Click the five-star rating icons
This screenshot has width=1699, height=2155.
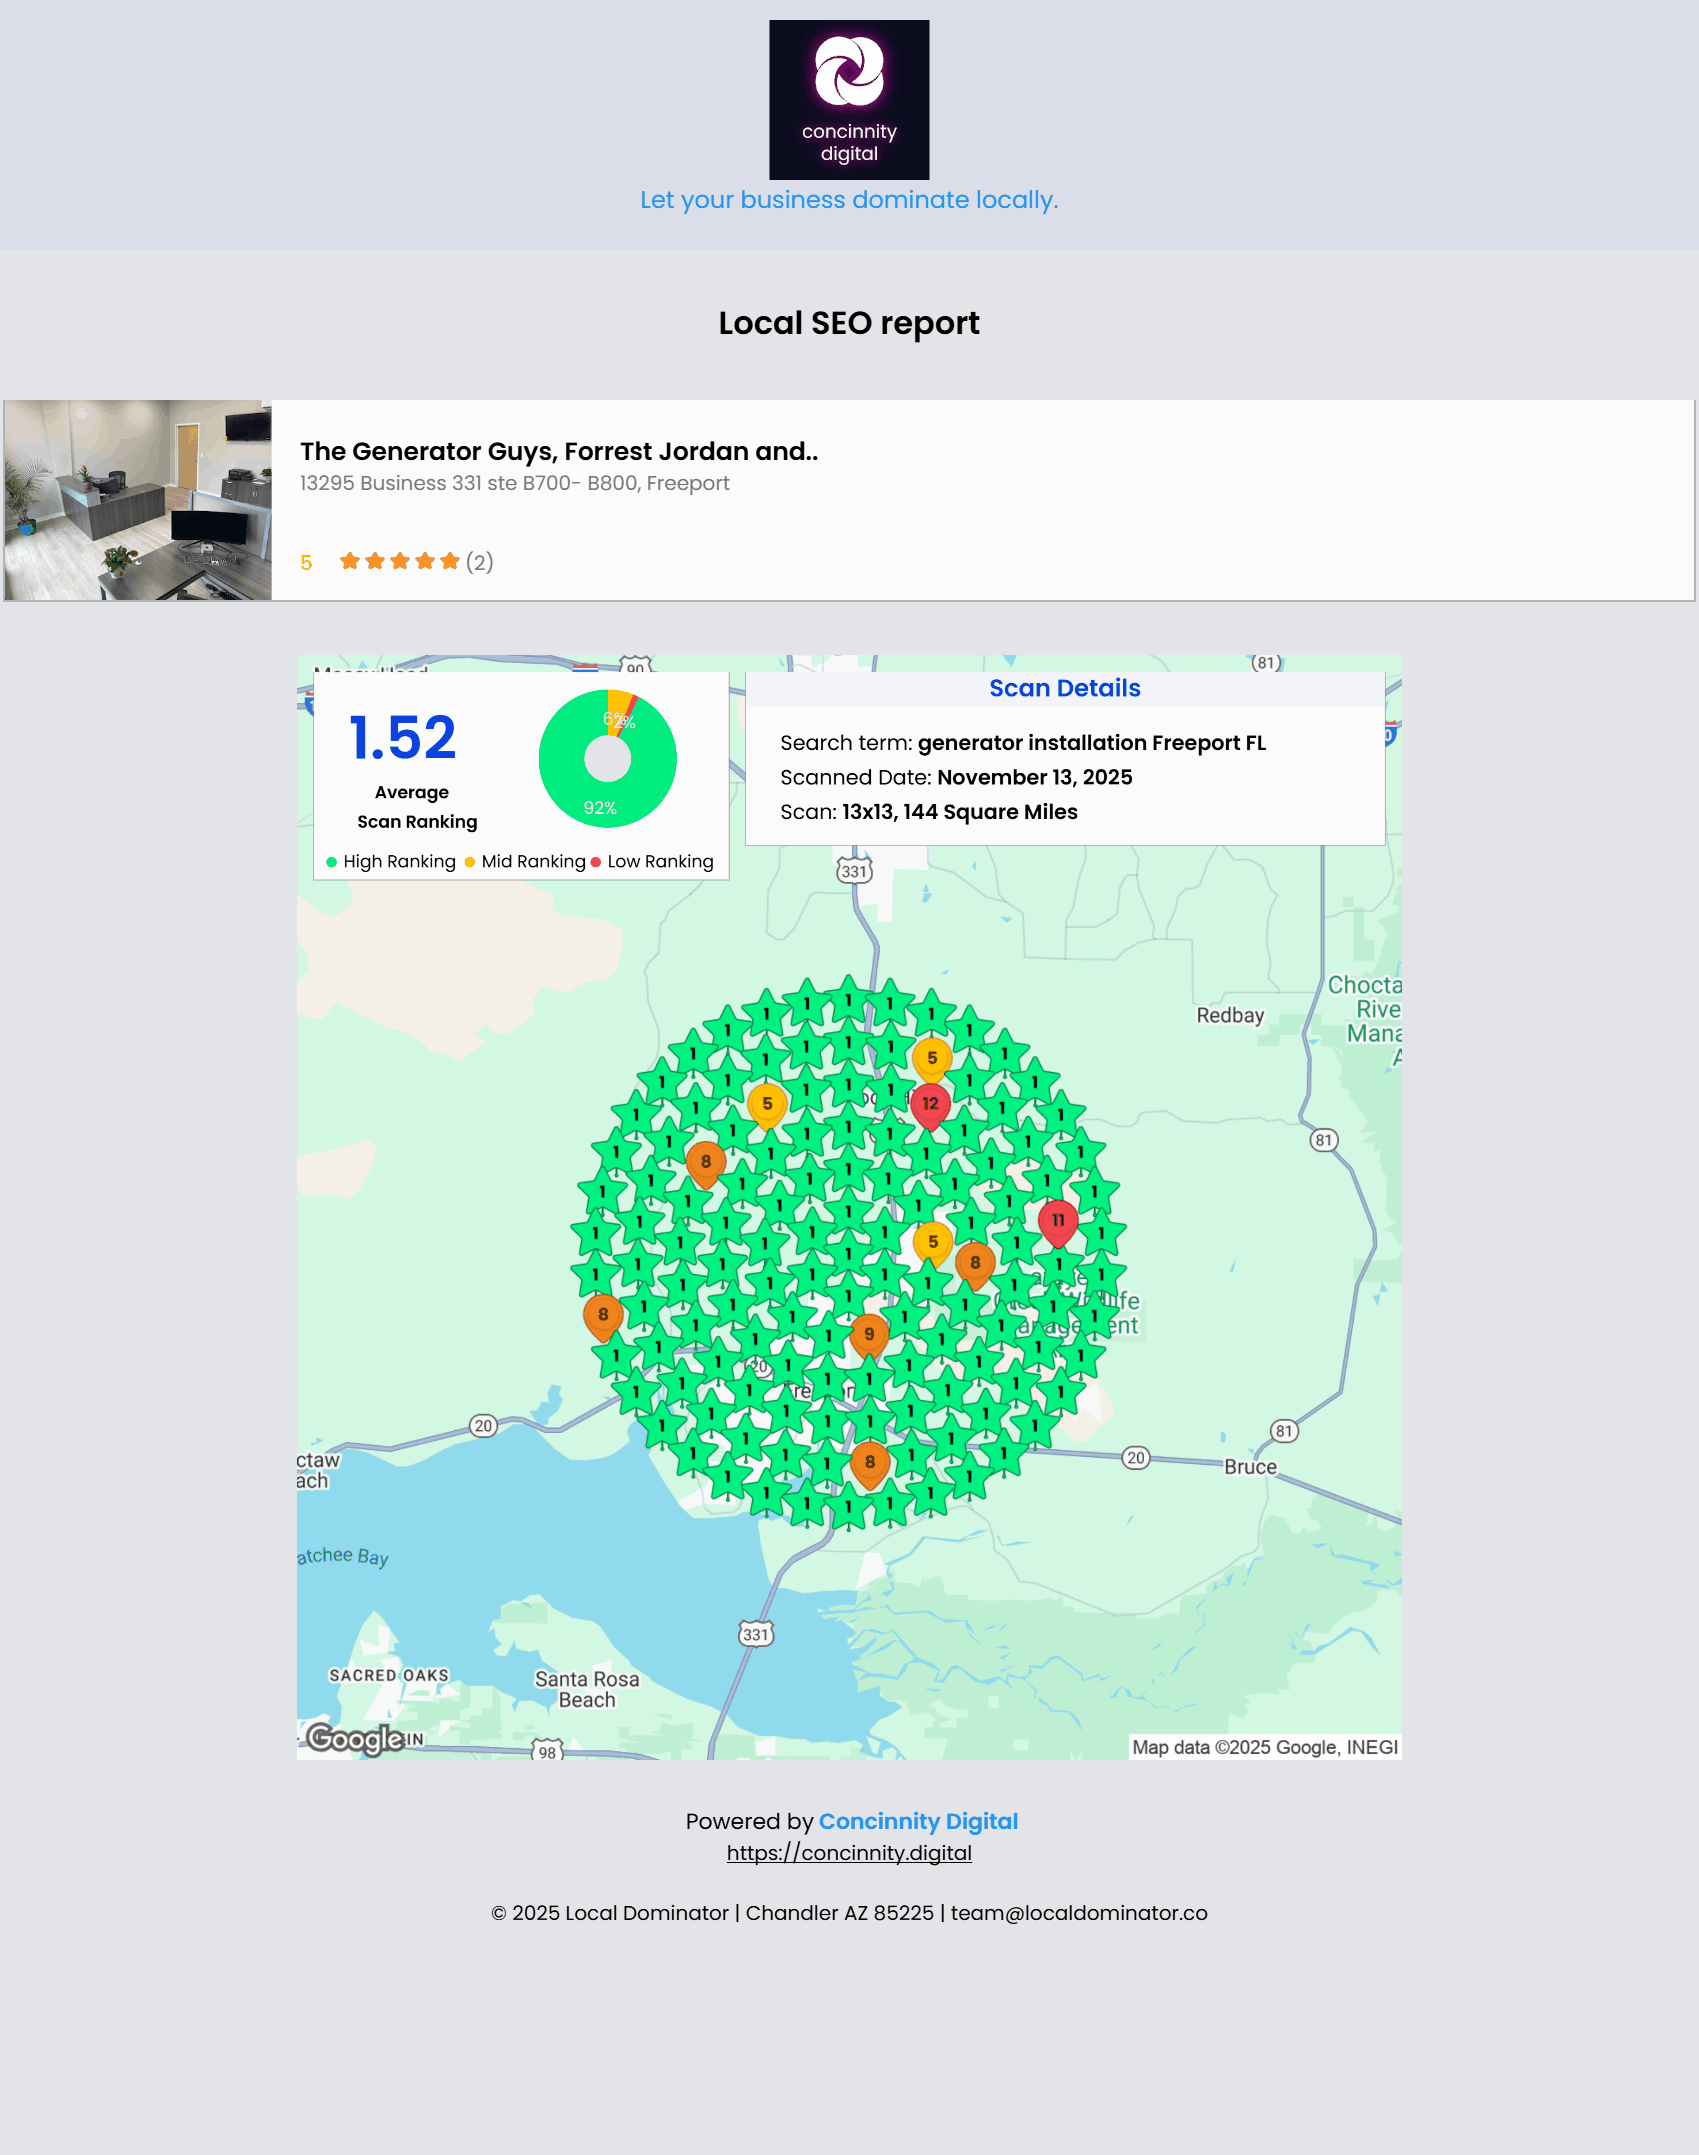[x=399, y=561]
